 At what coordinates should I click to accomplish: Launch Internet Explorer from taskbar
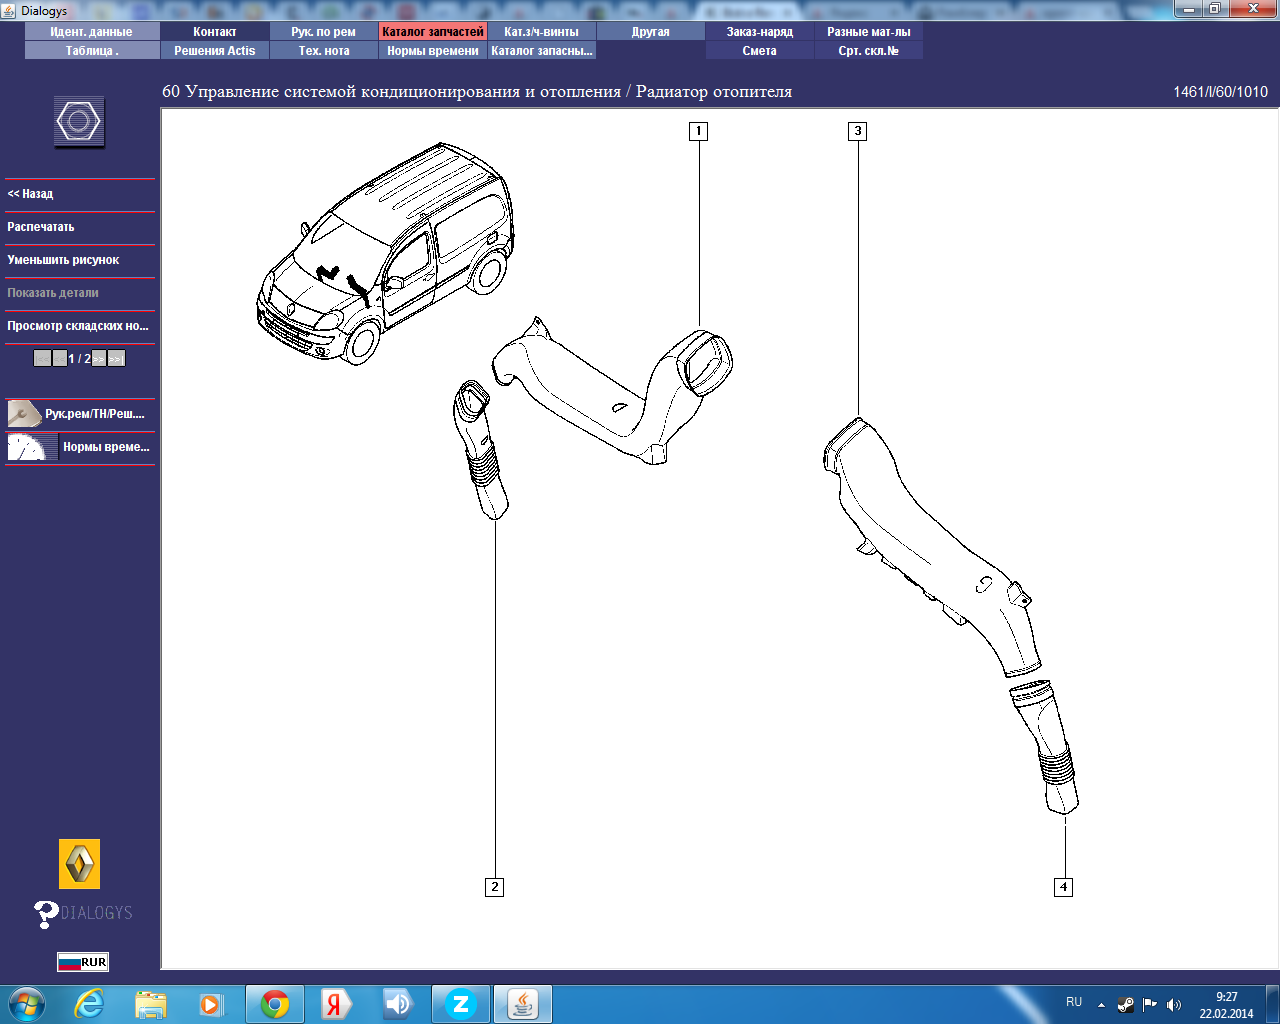90,1004
